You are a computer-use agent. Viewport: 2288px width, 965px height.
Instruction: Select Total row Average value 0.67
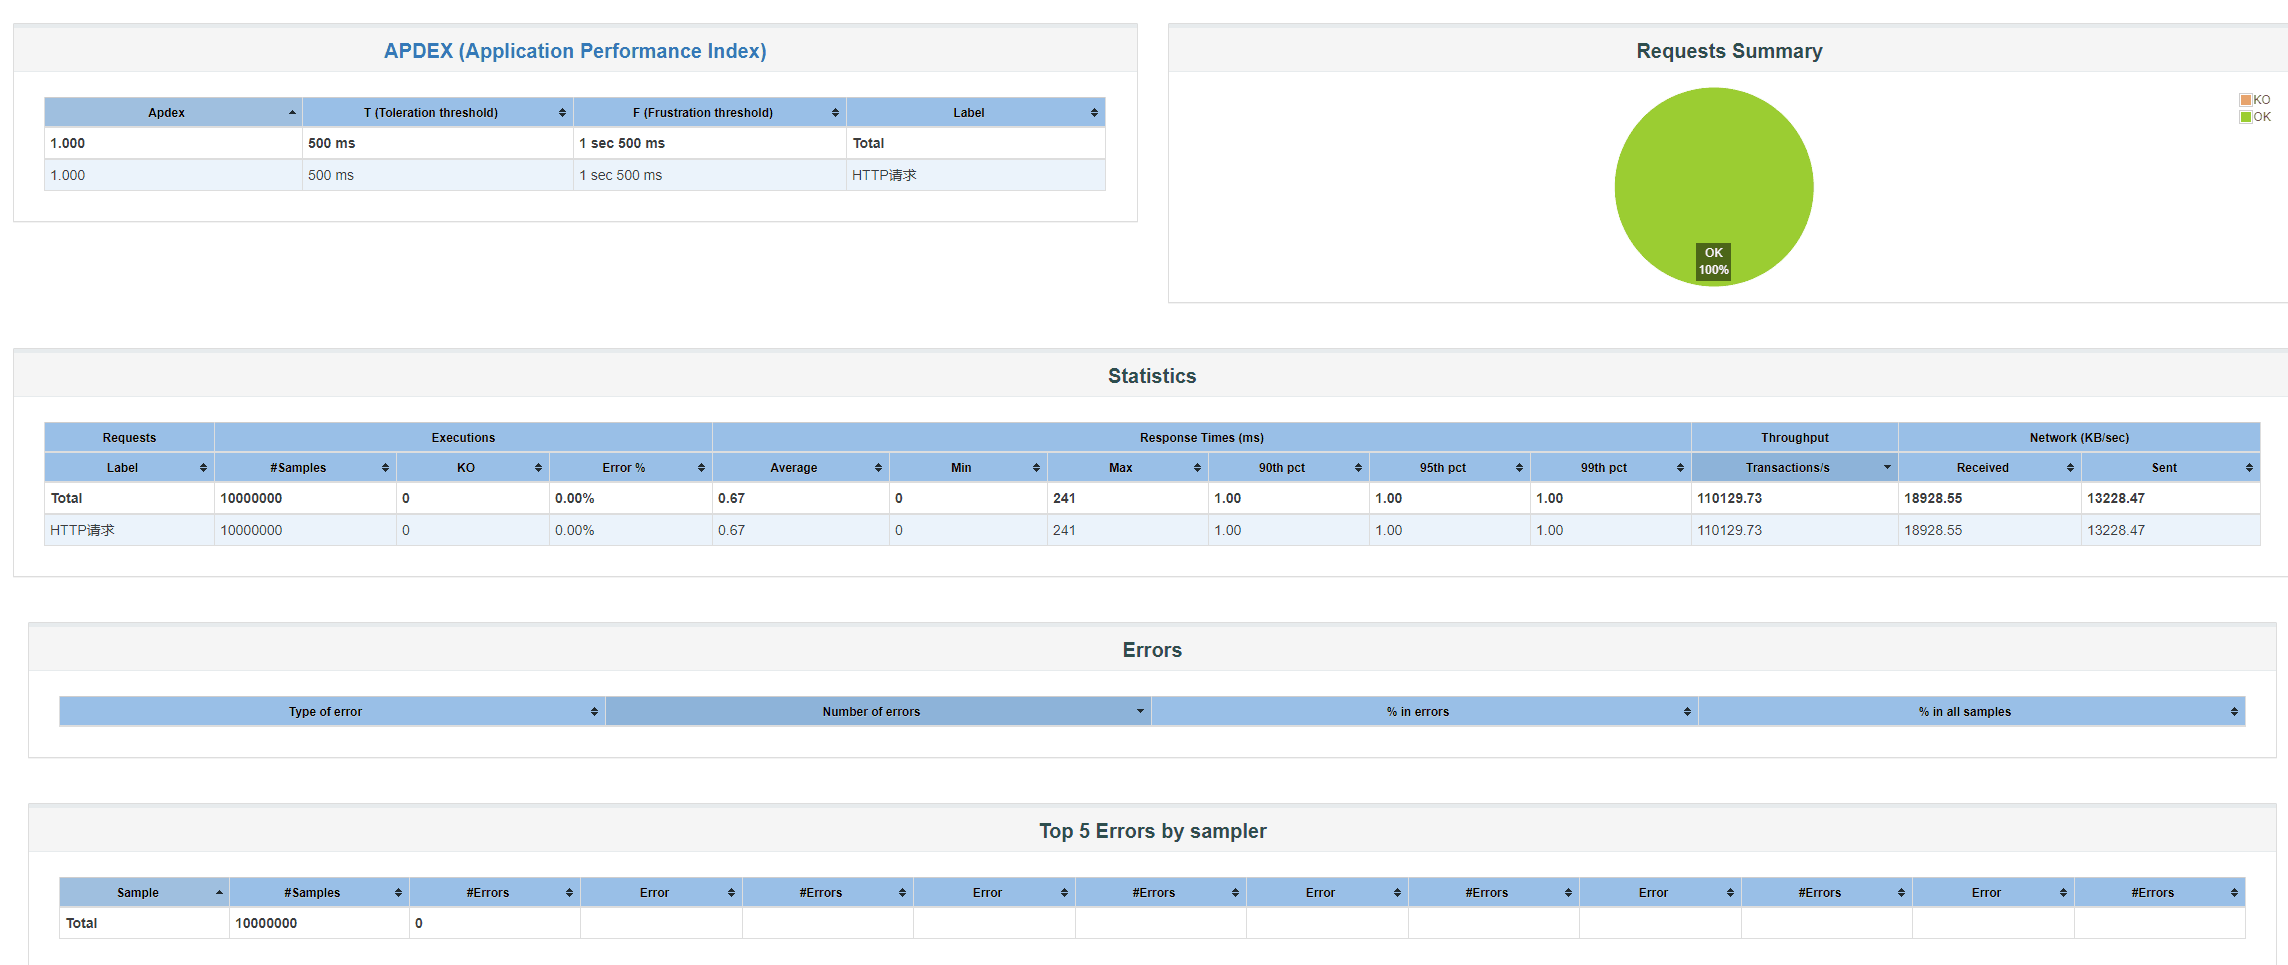tap(731, 498)
